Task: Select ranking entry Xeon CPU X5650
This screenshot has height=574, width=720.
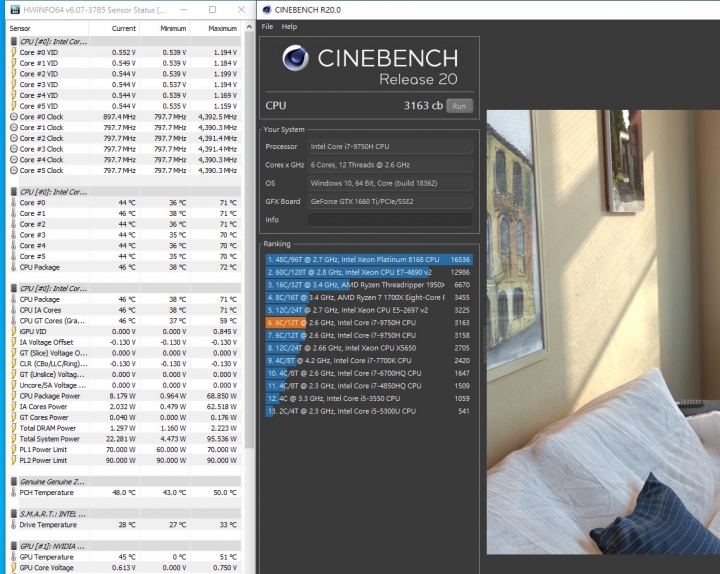Action: pos(369,348)
